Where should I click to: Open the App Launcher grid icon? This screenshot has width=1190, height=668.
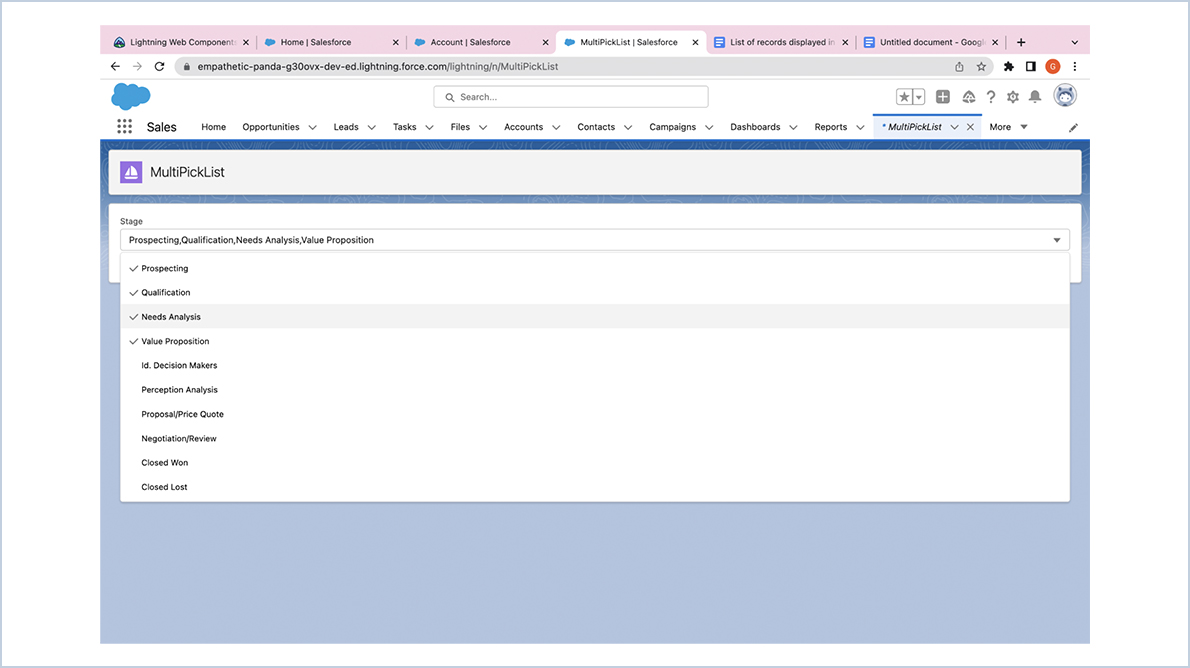124,126
